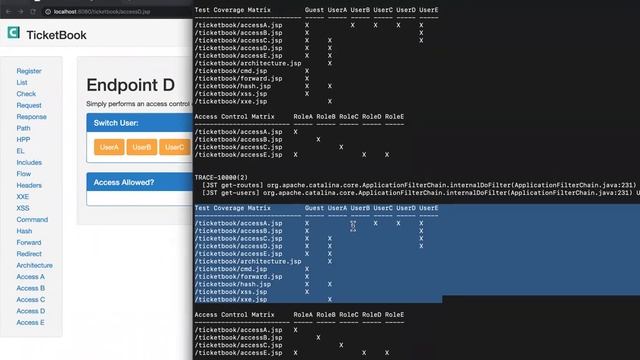
Task: Go to the Includes page
Action: [29, 162]
